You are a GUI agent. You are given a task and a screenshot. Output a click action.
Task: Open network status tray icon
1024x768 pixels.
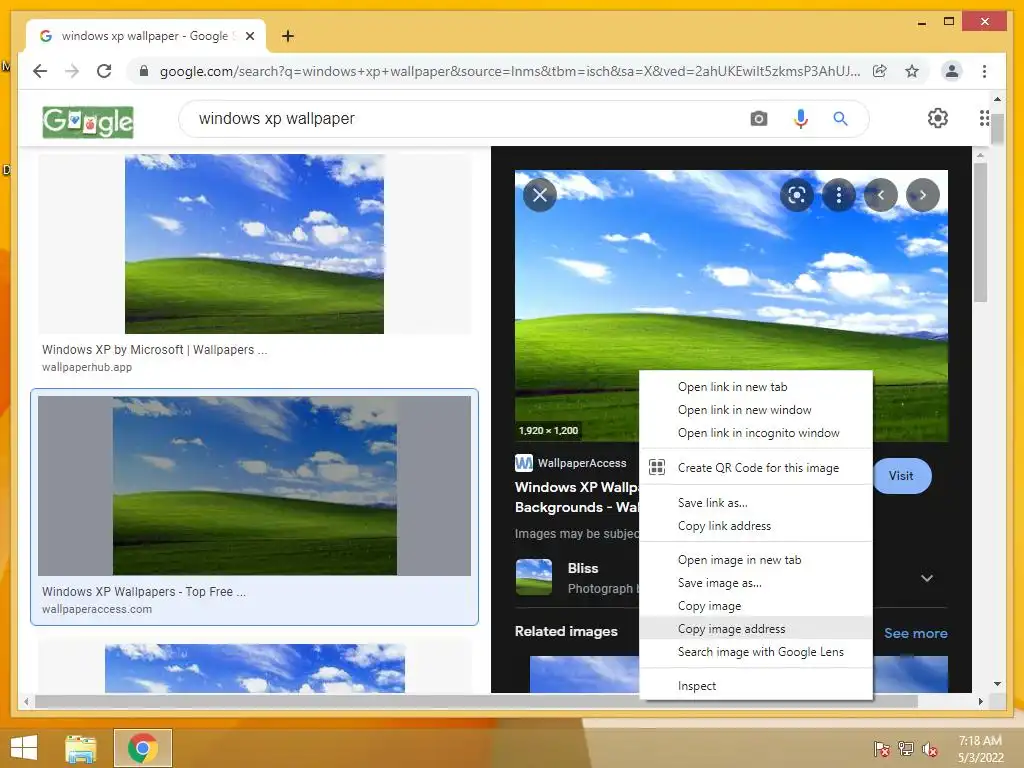[906, 749]
